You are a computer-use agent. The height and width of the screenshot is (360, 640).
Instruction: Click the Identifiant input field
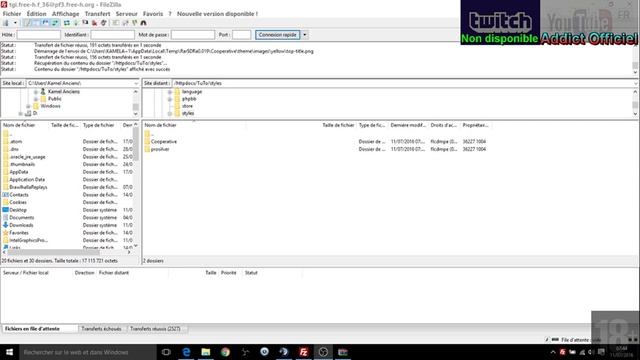point(112,35)
